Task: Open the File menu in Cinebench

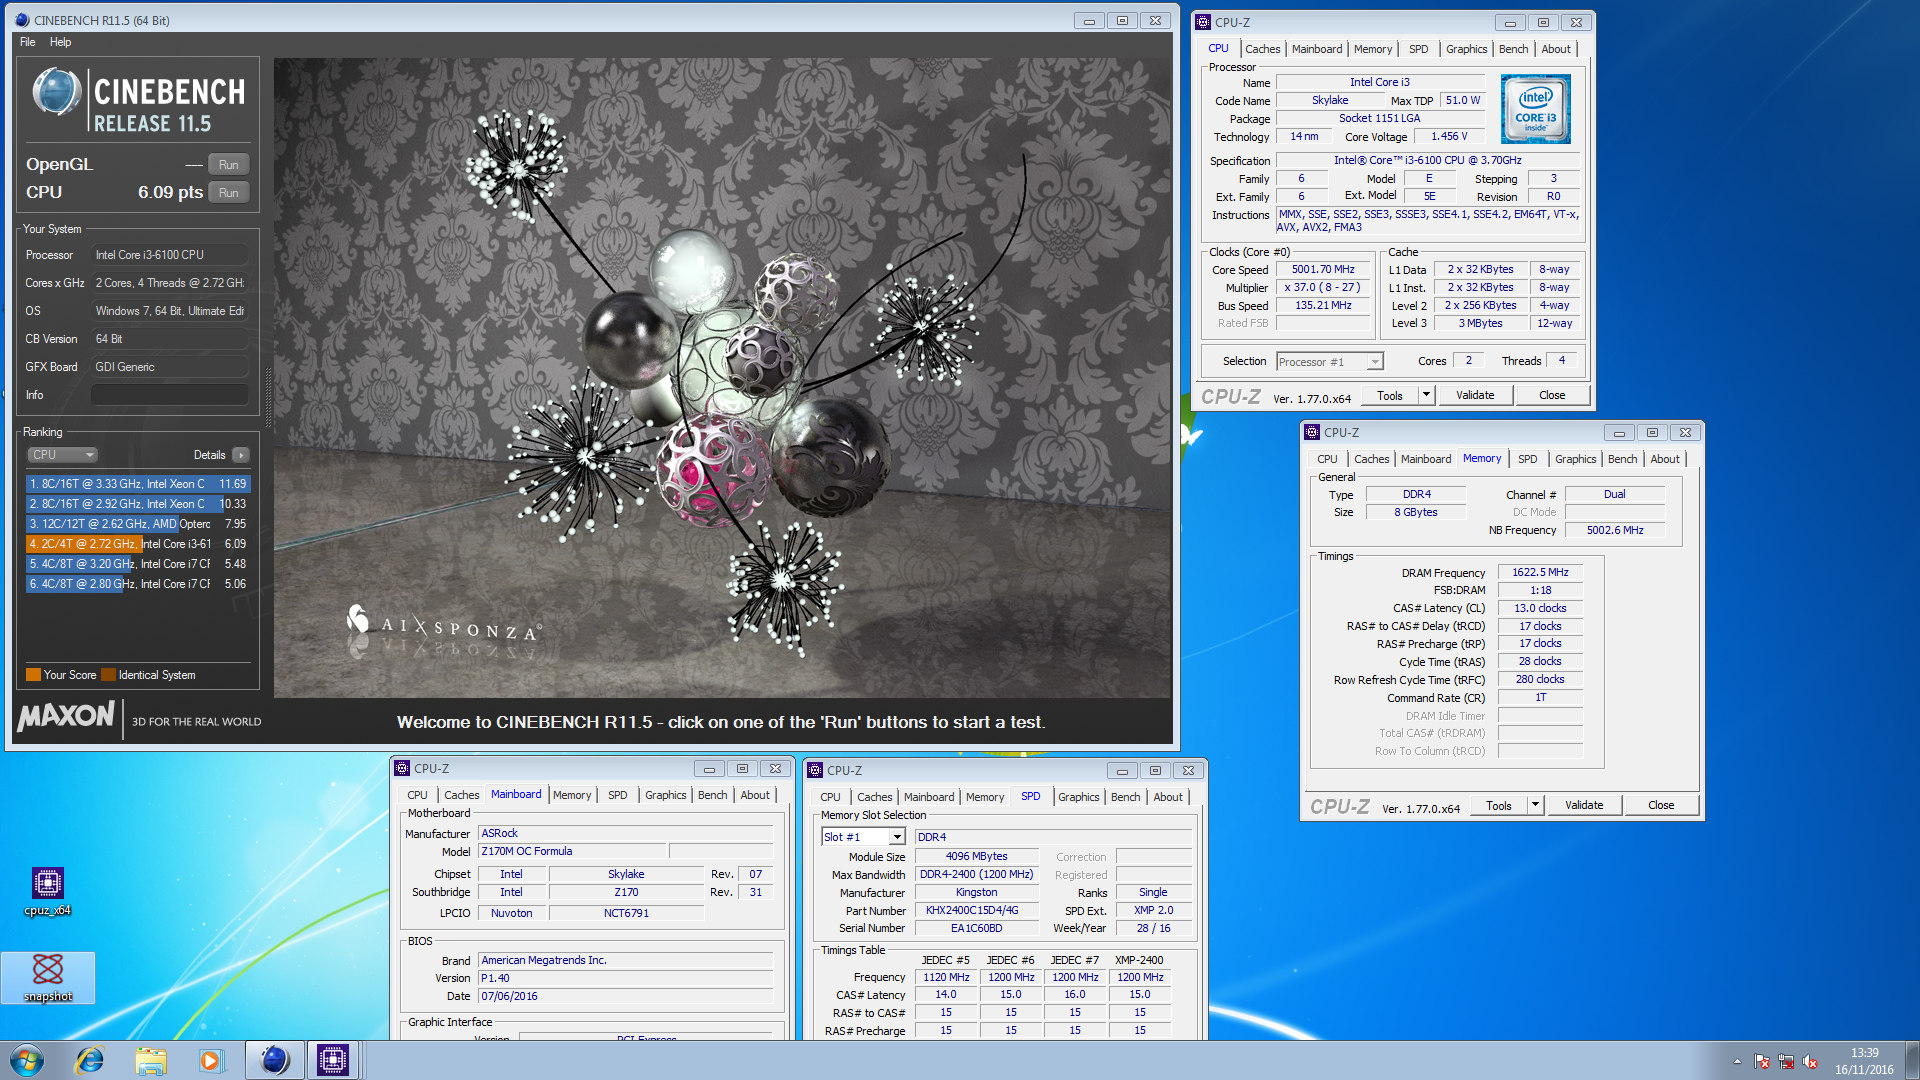Action: (x=28, y=42)
